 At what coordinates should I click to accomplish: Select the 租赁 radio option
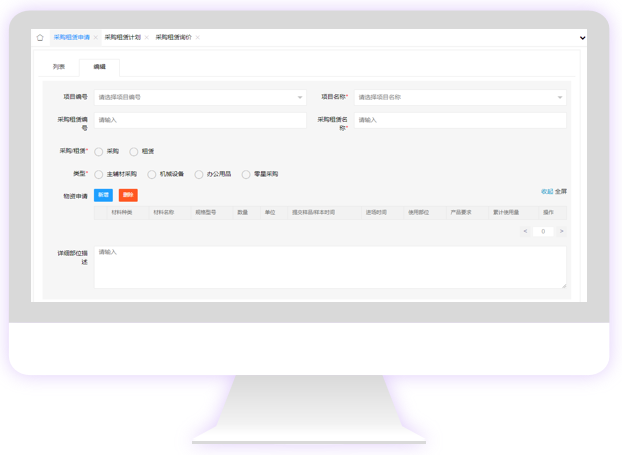click(x=134, y=152)
